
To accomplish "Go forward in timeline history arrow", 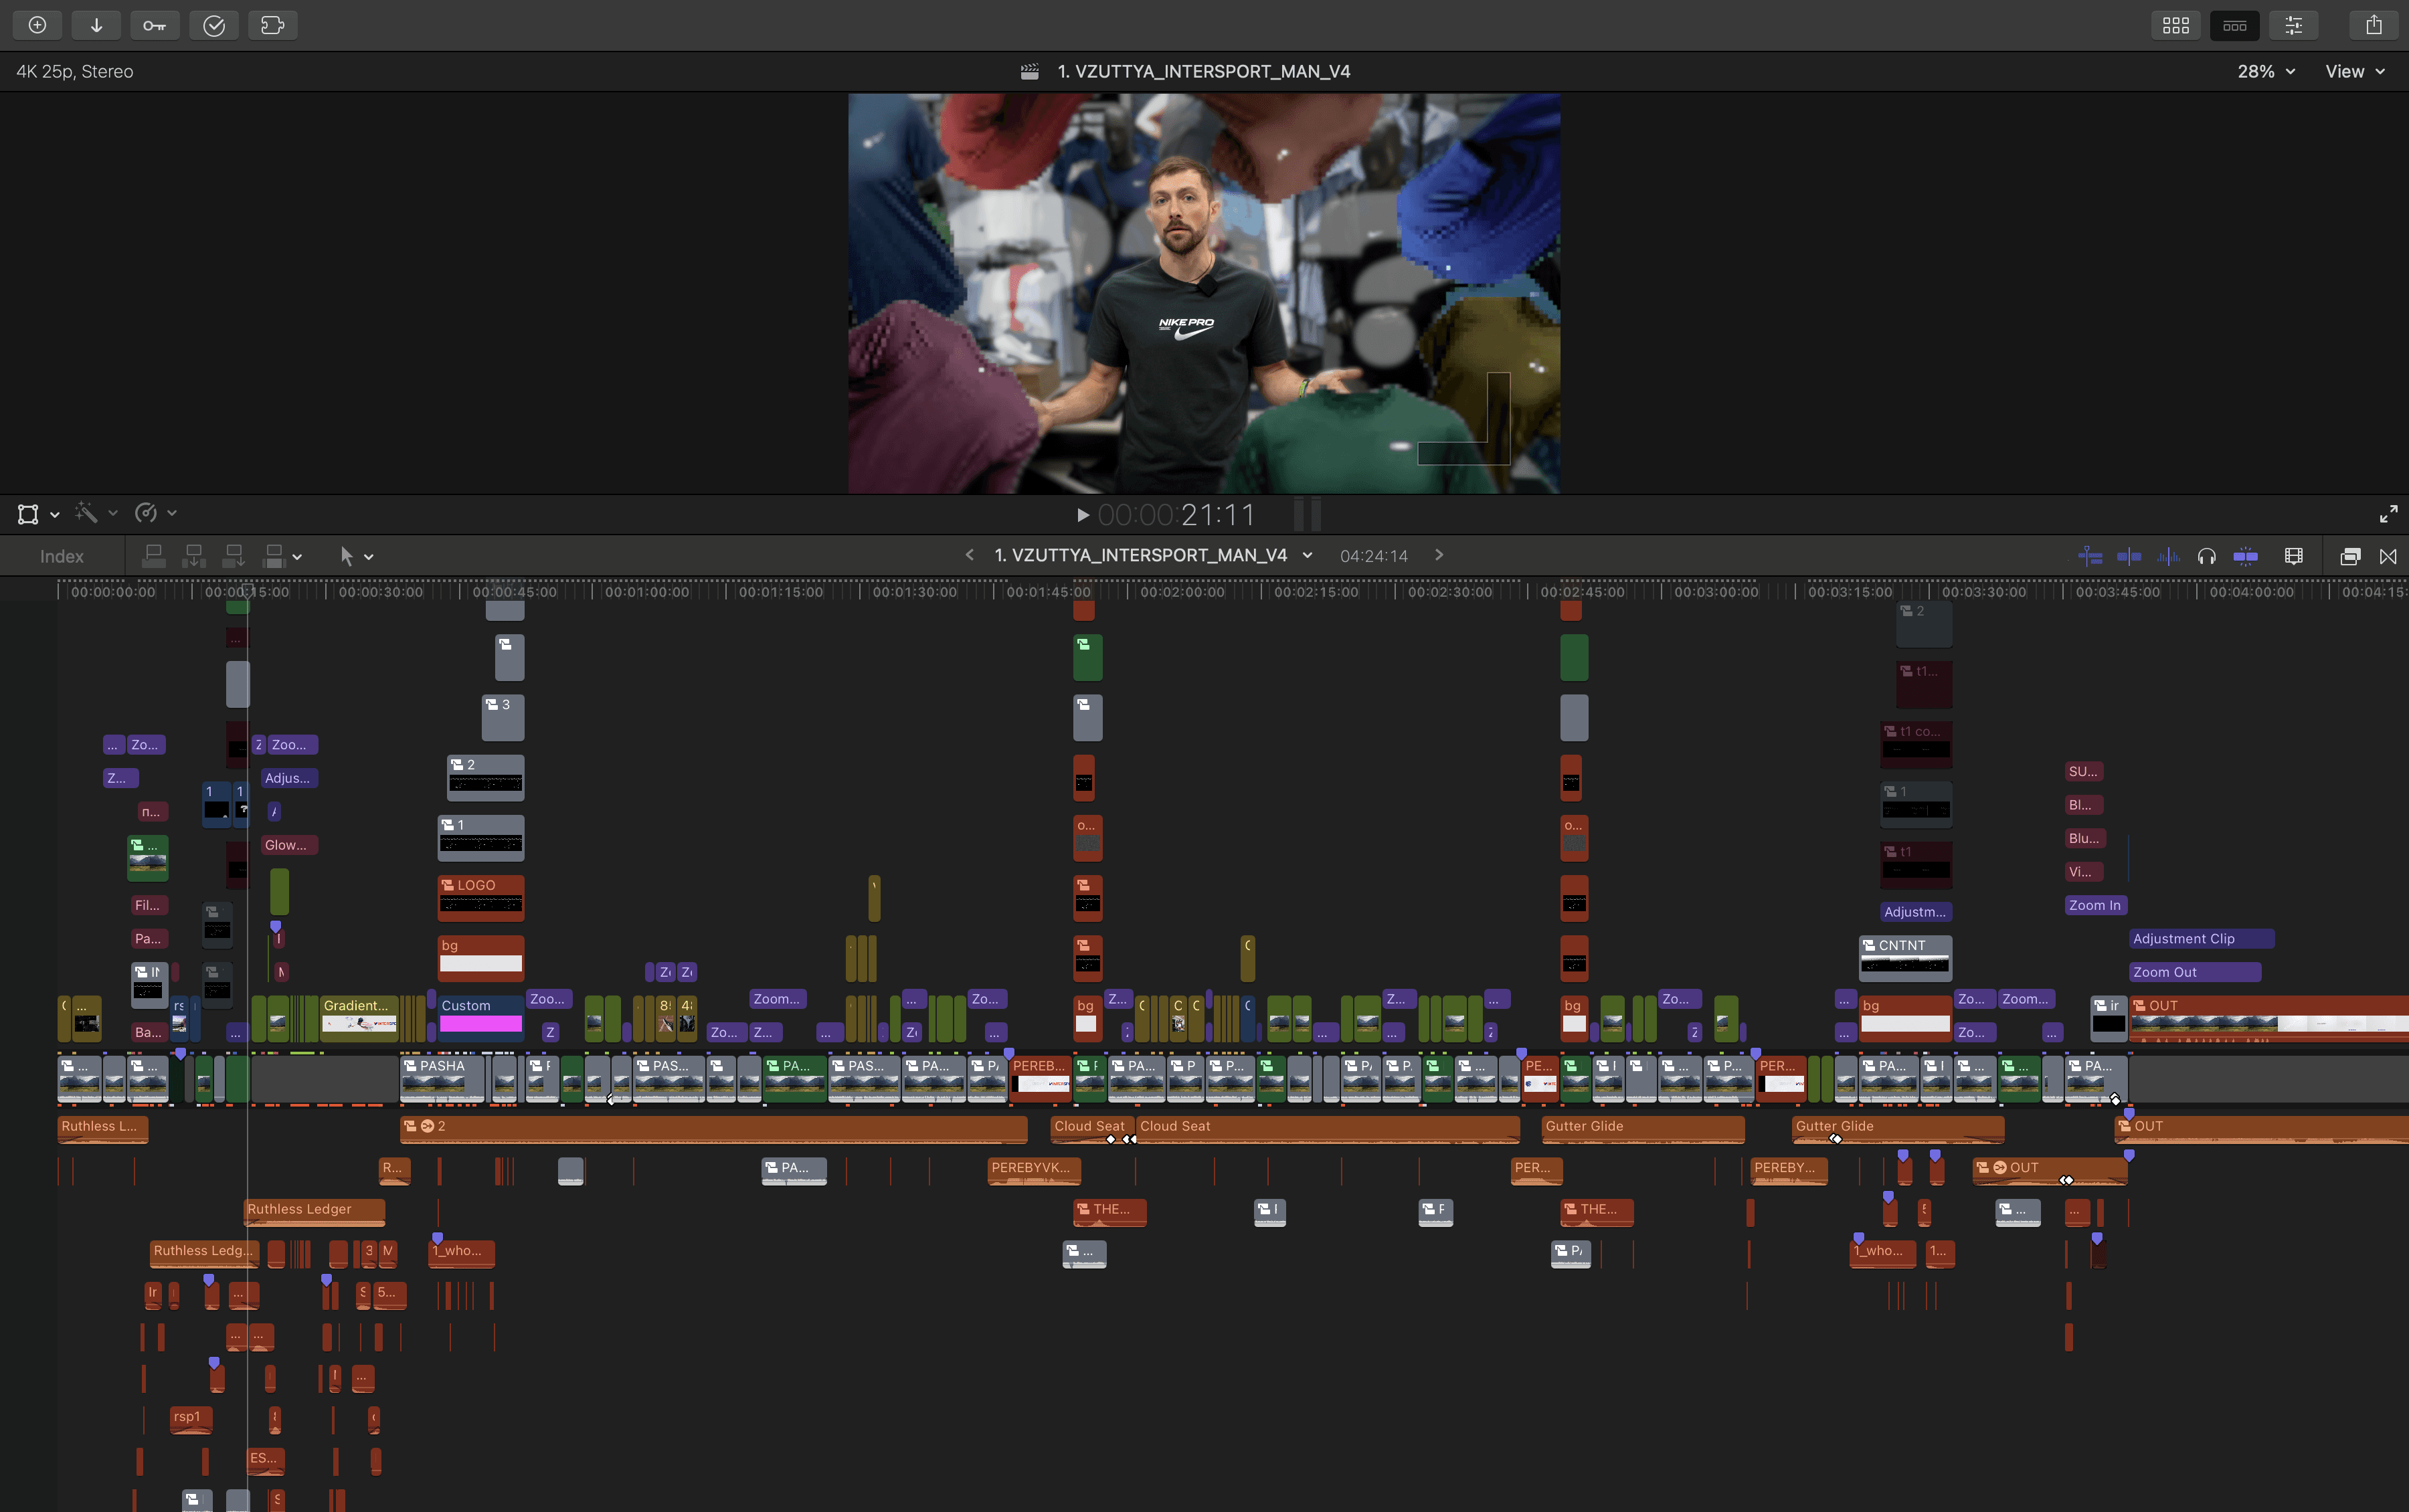I will click(x=1438, y=555).
